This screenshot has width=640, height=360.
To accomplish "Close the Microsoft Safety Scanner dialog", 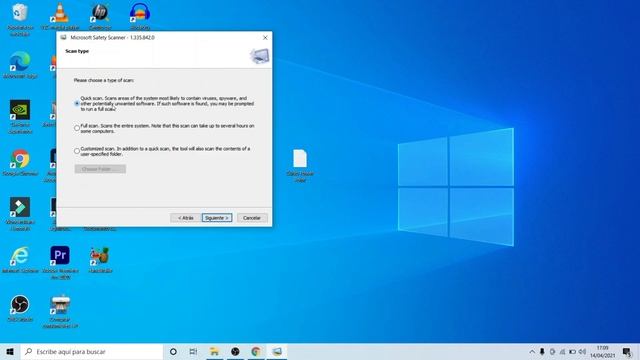I will click(265, 38).
